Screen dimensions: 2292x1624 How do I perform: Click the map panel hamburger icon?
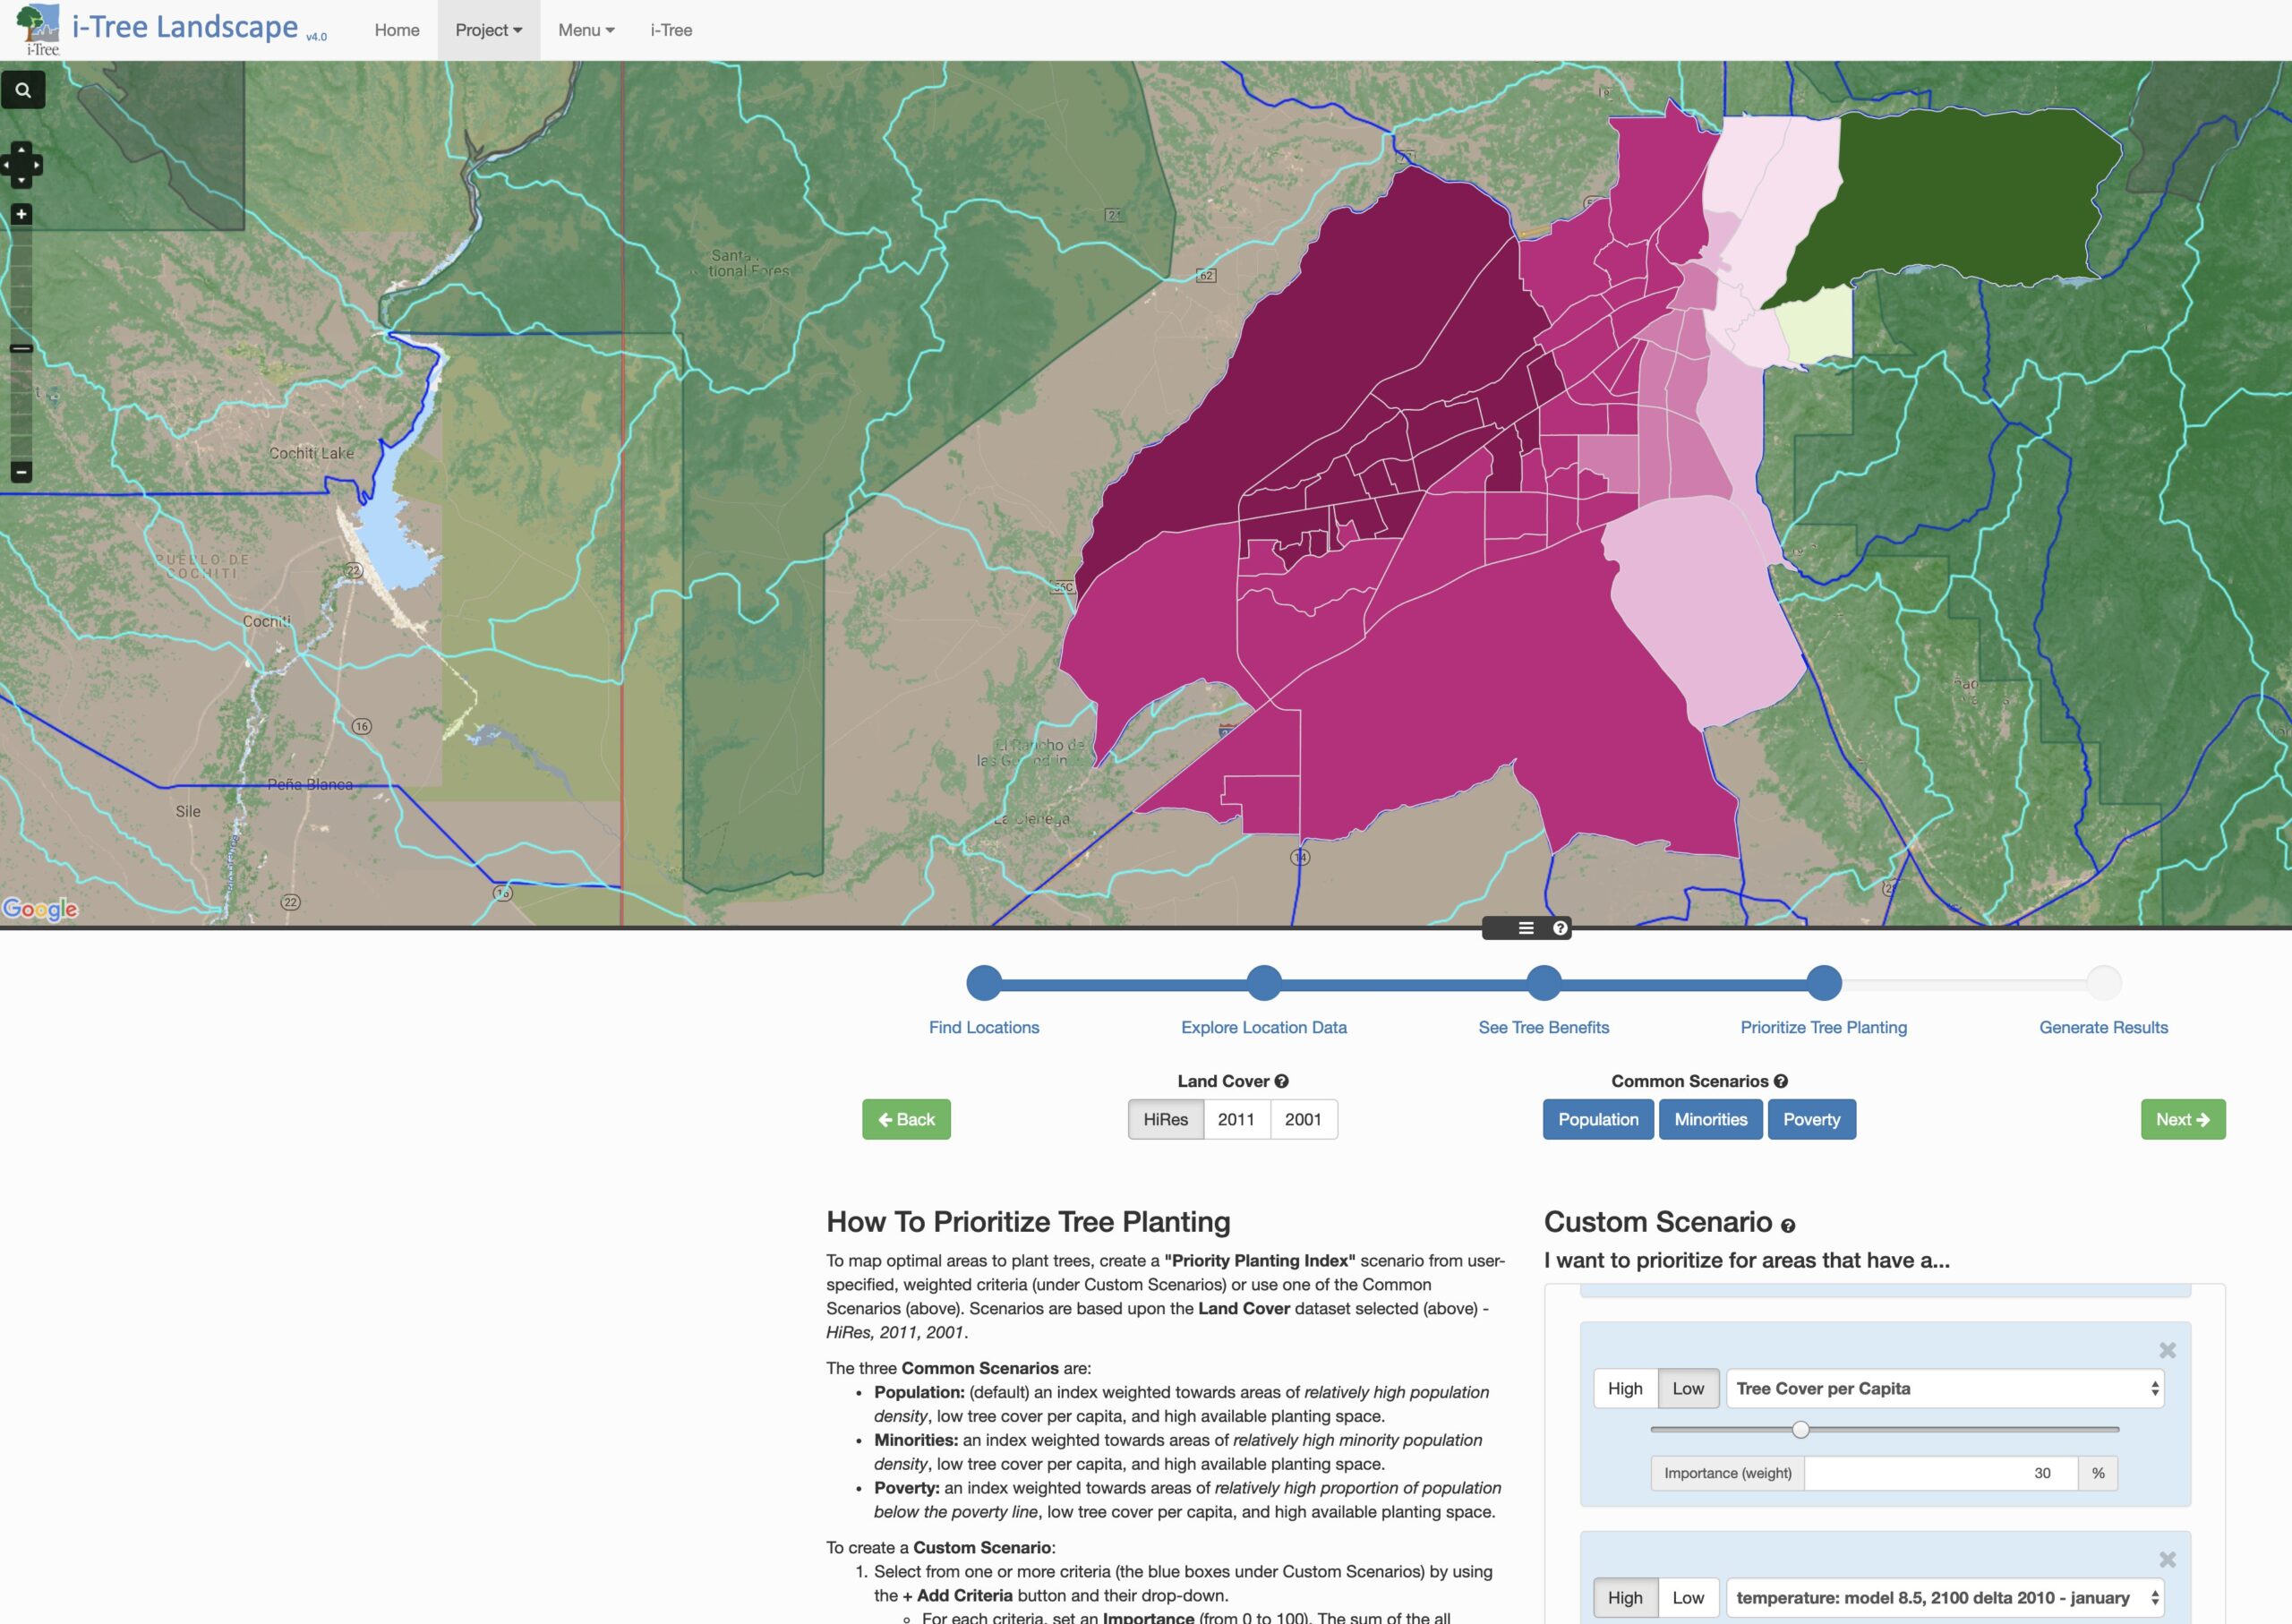1525,928
